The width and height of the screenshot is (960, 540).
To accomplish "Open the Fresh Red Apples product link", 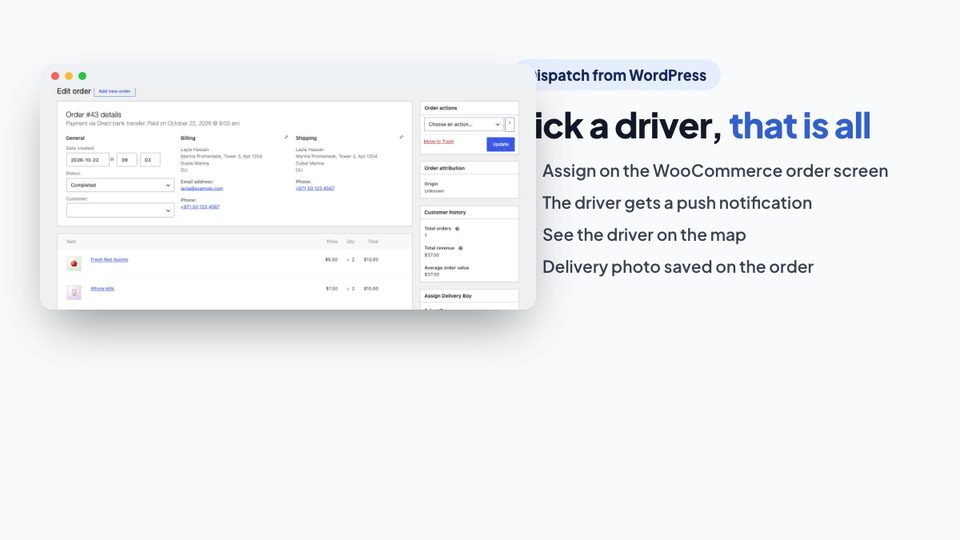I will point(110,260).
